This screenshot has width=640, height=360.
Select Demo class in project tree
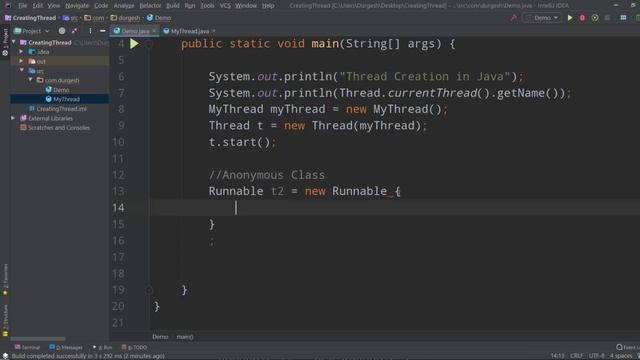(61, 90)
